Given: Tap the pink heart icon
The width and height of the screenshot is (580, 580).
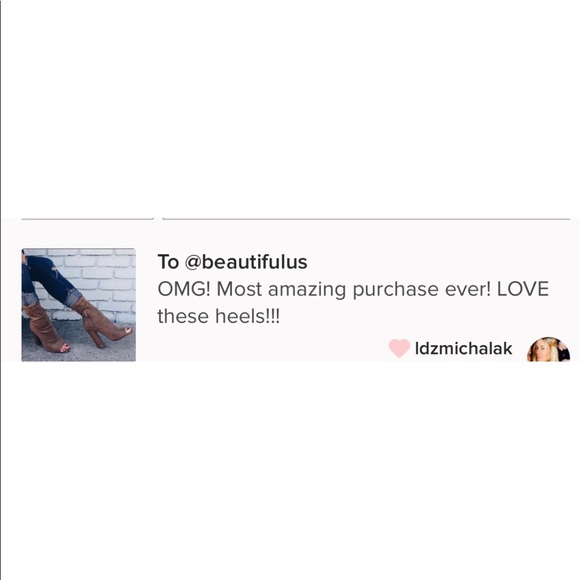Looking at the screenshot, I should point(399,348).
